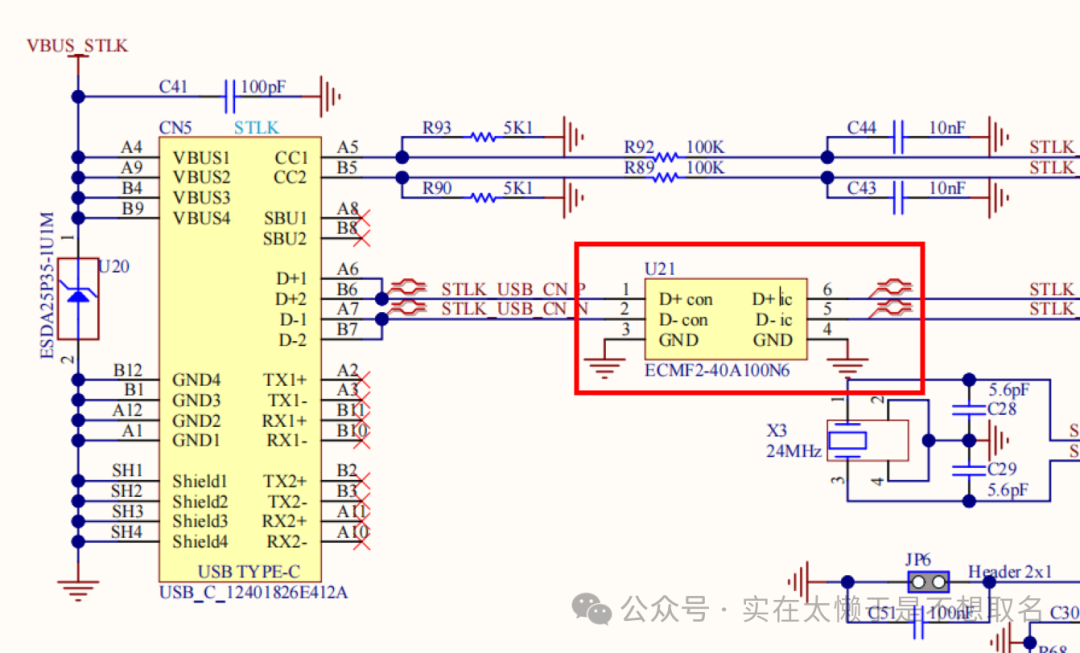Viewport: 1080px width, 653px height.
Task: Select the C41 100pF capacitor symbol
Action: point(229,96)
